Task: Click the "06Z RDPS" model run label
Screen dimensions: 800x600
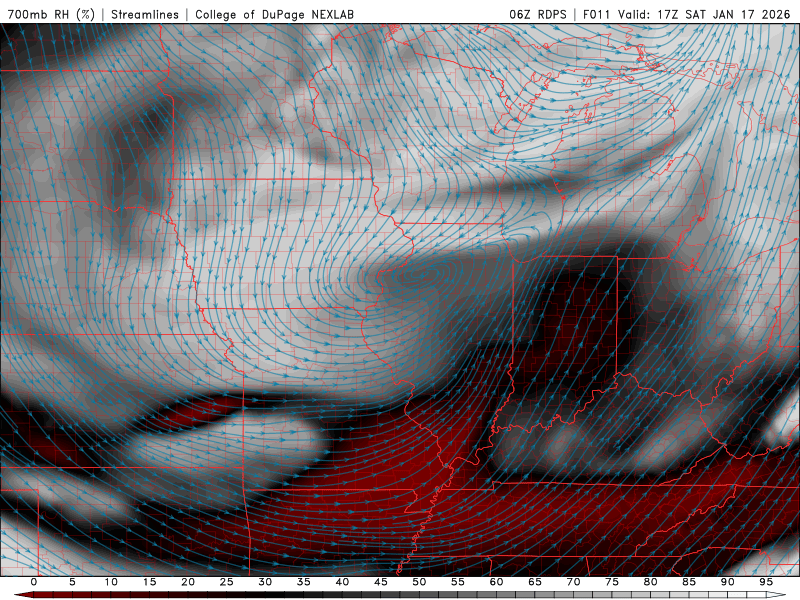Action: click(538, 14)
